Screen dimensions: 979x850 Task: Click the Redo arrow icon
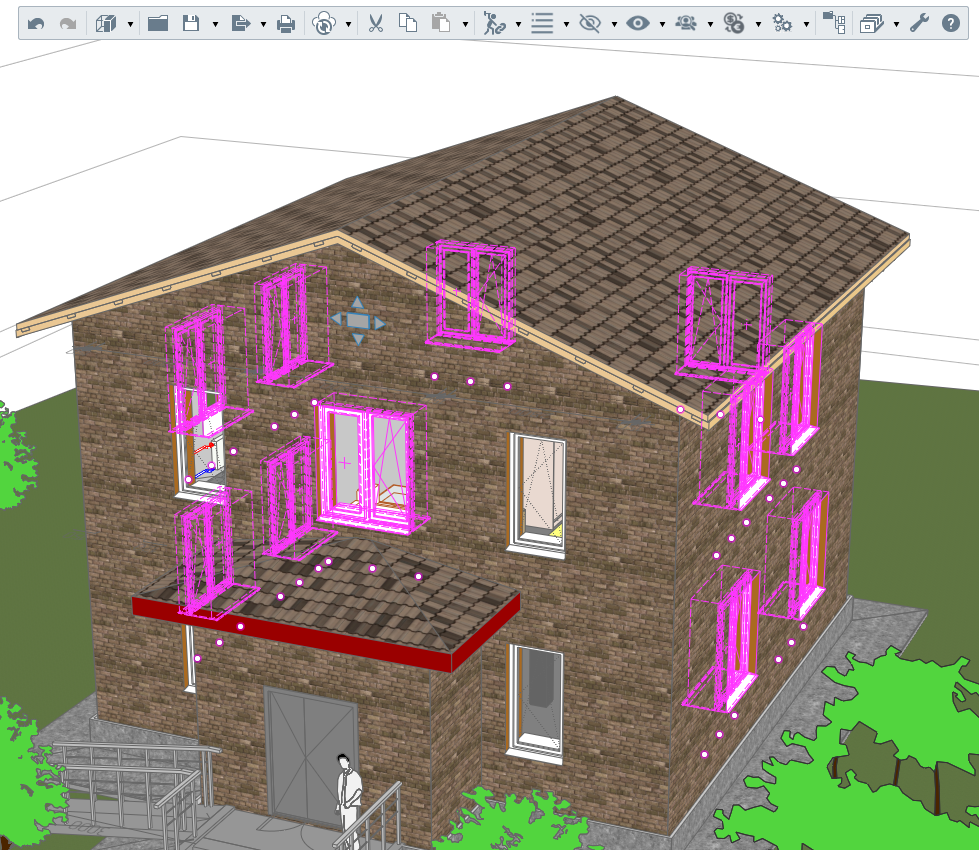[67, 24]
